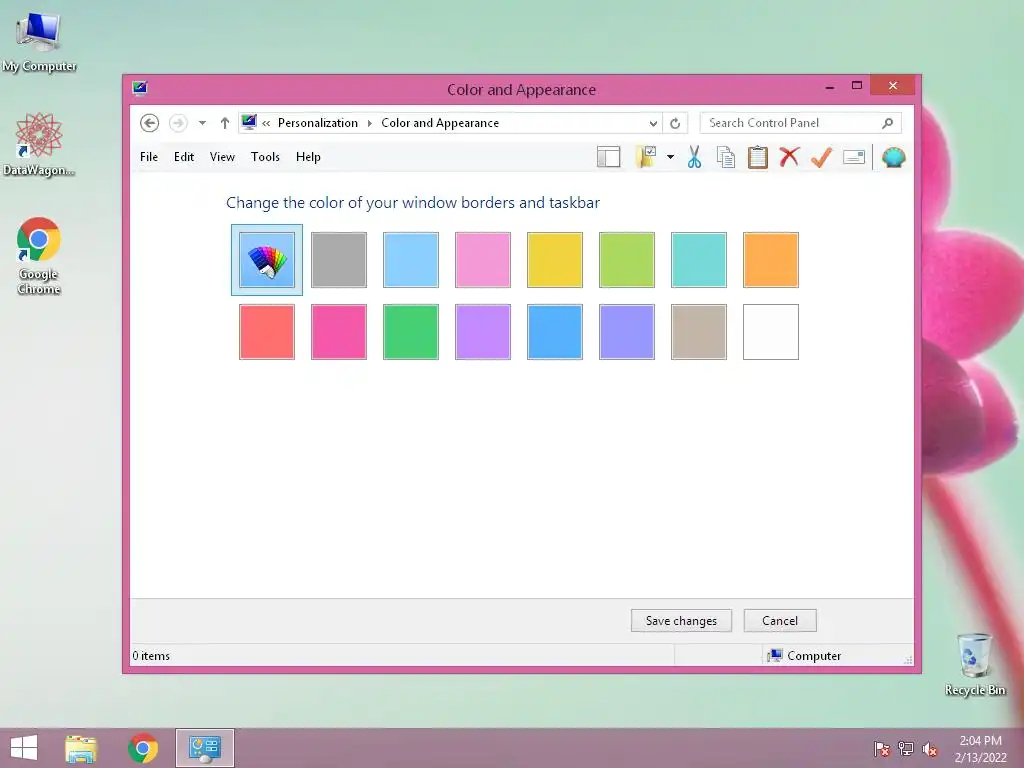Select the Google Chrome desktop shortcut
1024x768 pixels.
pos(39,255)
